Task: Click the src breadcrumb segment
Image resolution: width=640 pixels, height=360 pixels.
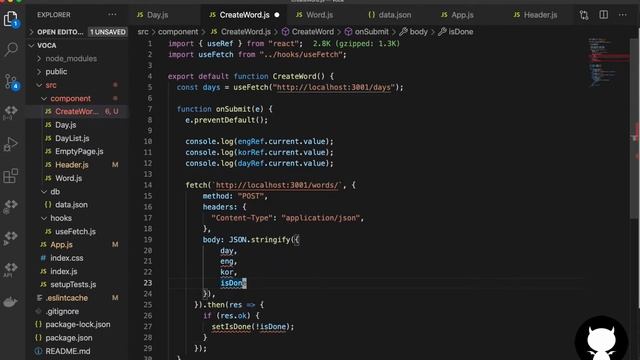Action: 143,32
